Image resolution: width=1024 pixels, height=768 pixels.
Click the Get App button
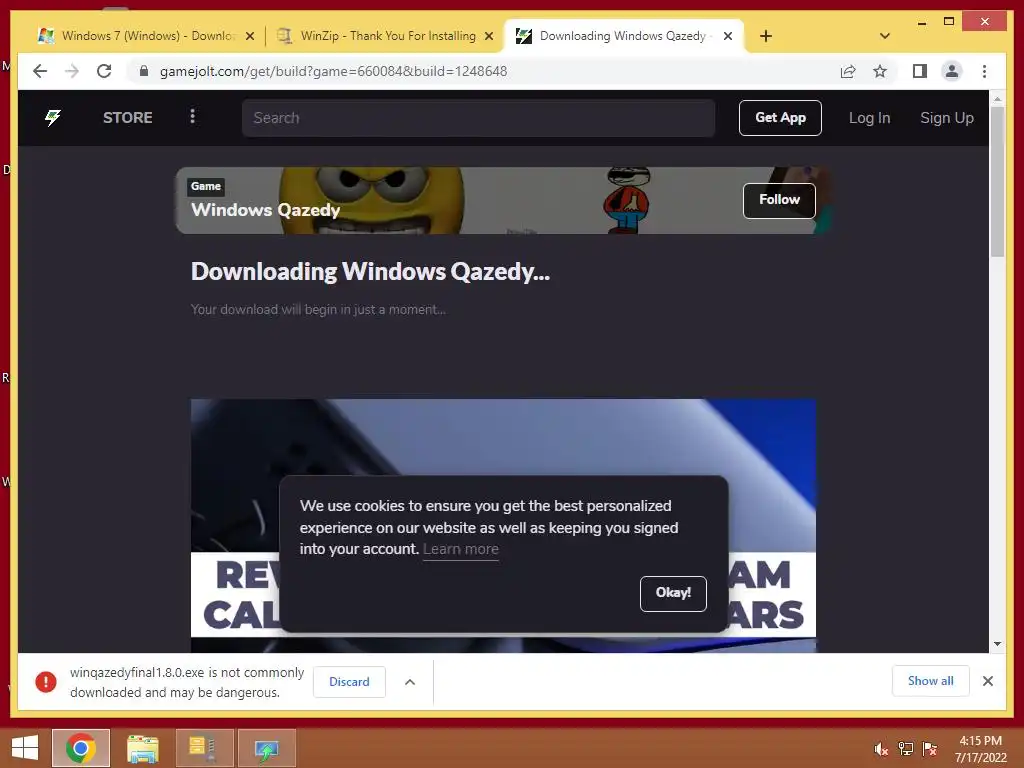(x=780, y=118)
